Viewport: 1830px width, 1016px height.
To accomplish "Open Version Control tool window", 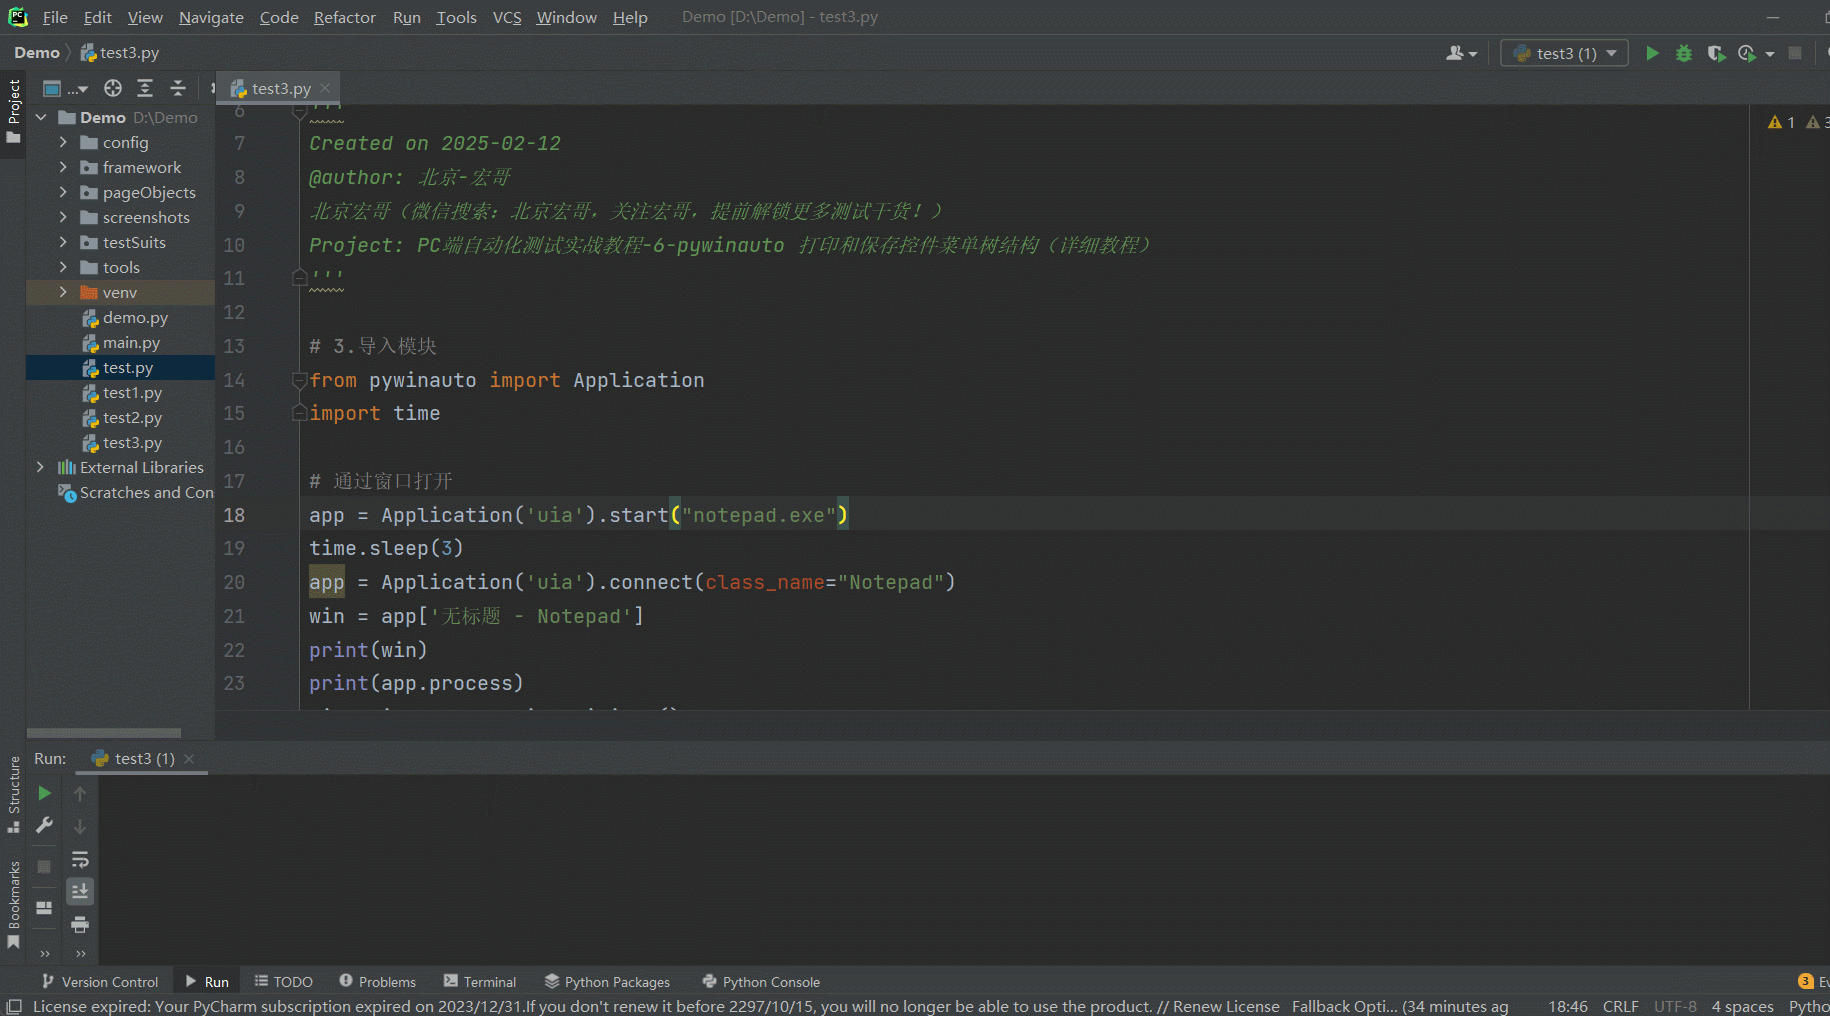I will pos(100,982).
